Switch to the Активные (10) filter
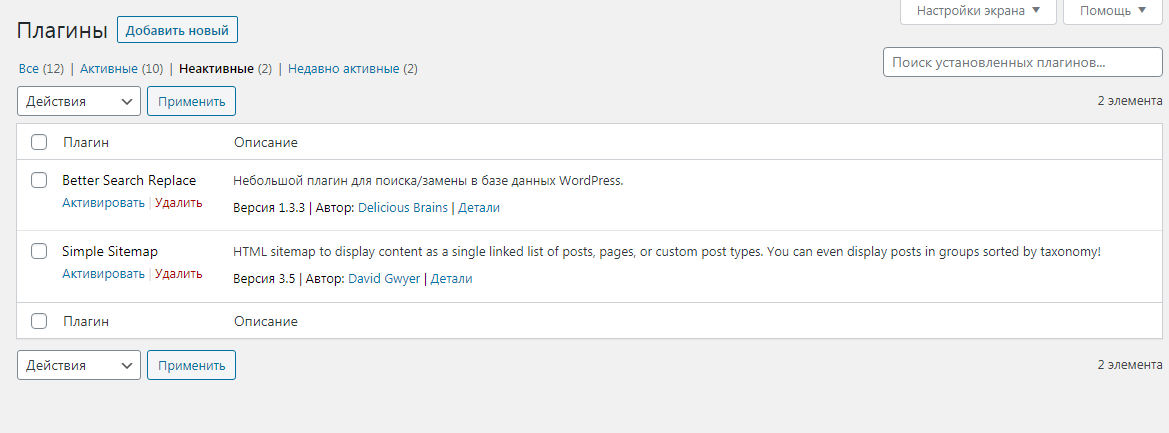Image resolution: width=1169 pixels, height=433 pixels. coord(122,69)
